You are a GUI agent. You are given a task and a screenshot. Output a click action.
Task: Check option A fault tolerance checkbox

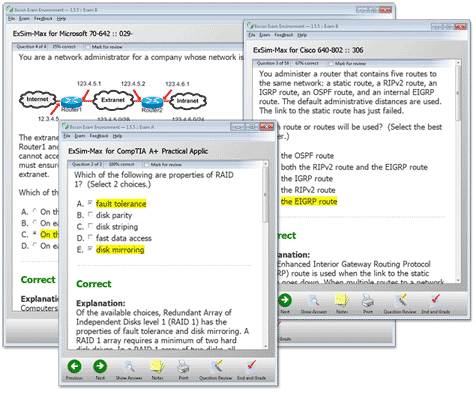(x=90, y=203)
